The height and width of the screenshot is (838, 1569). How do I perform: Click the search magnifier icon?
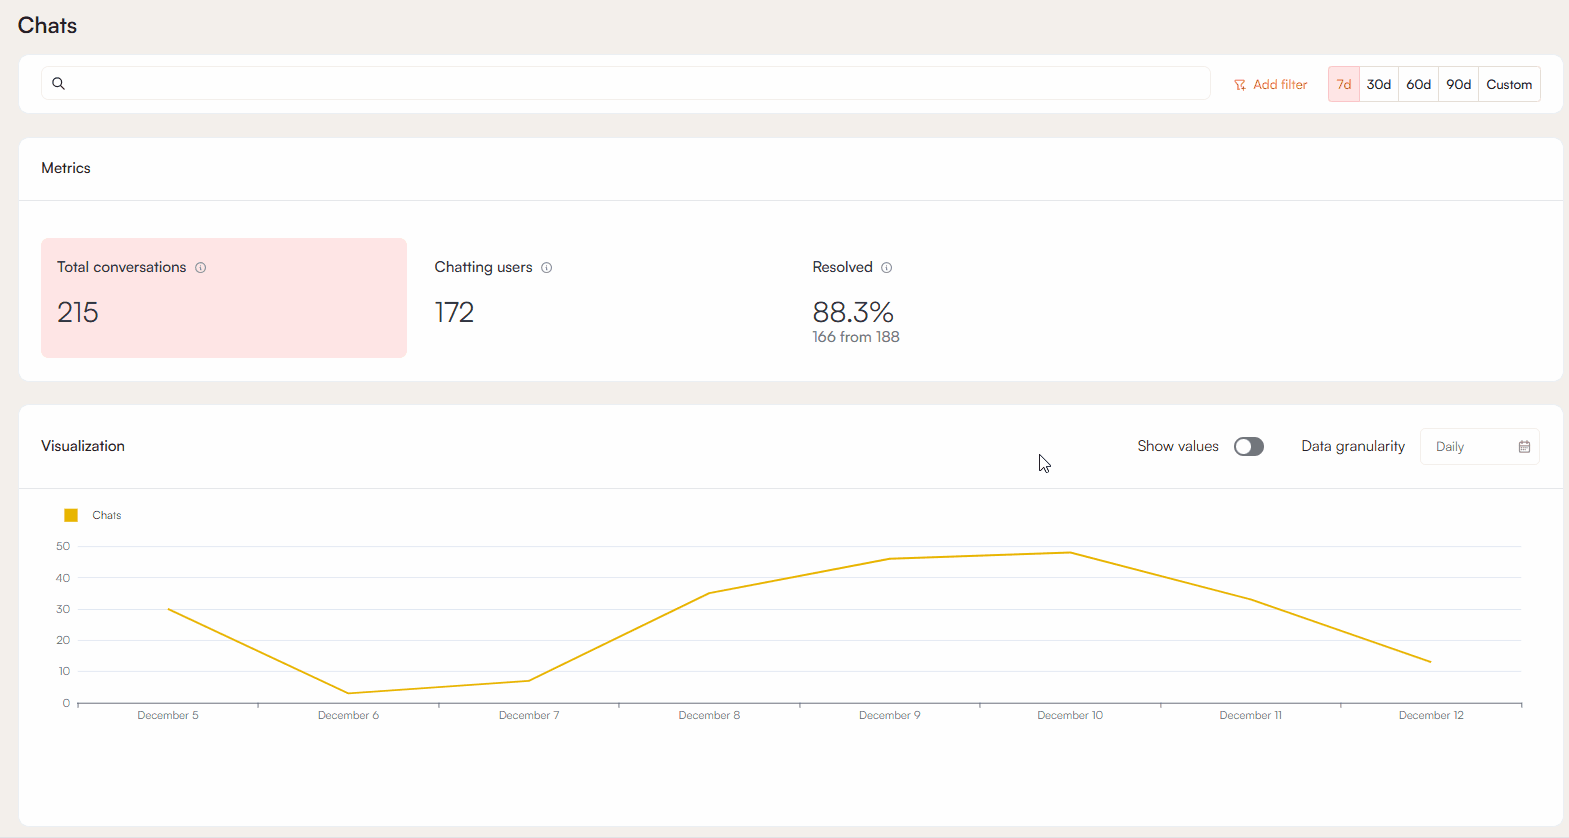click(59, 84)
